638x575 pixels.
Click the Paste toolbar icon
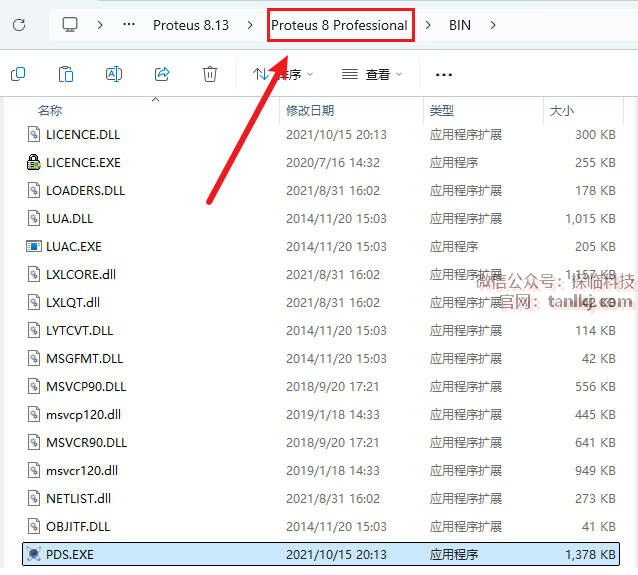click(66, 74)
